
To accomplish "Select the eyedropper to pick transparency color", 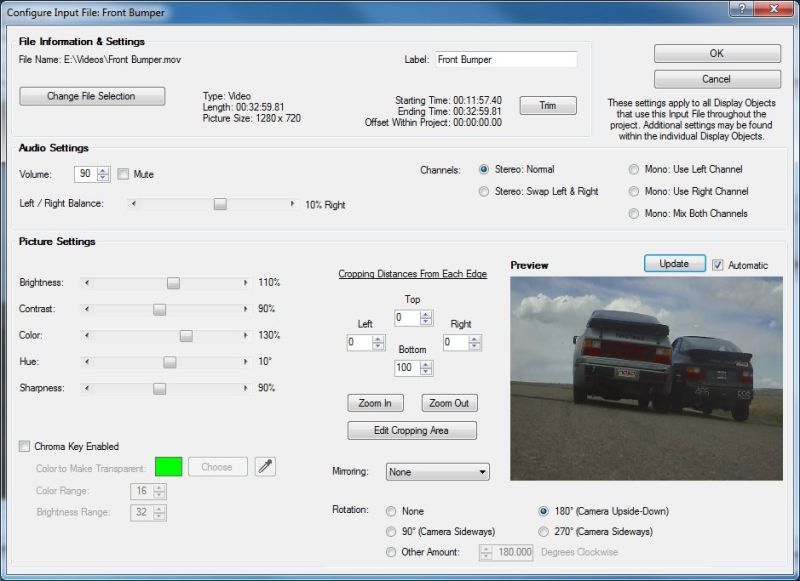I will point(264,466).
